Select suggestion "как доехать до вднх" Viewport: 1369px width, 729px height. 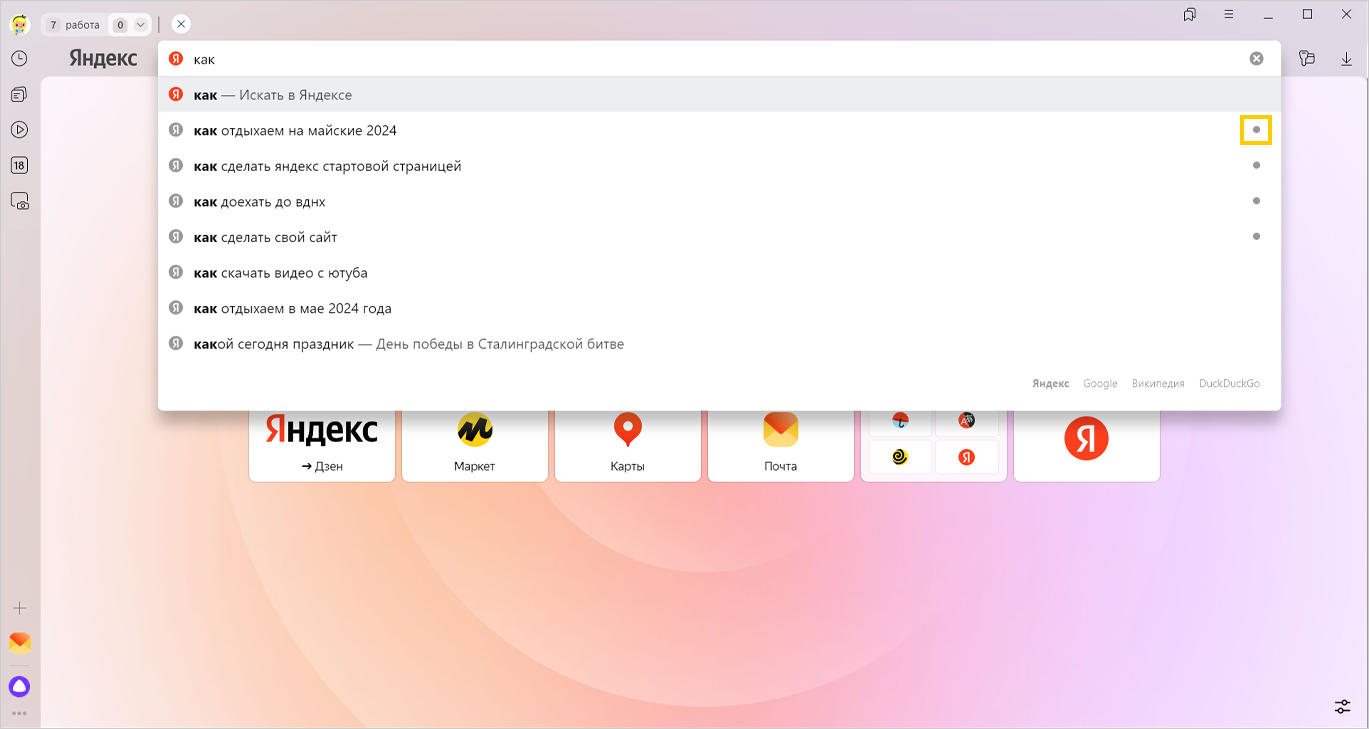point(260,202)
